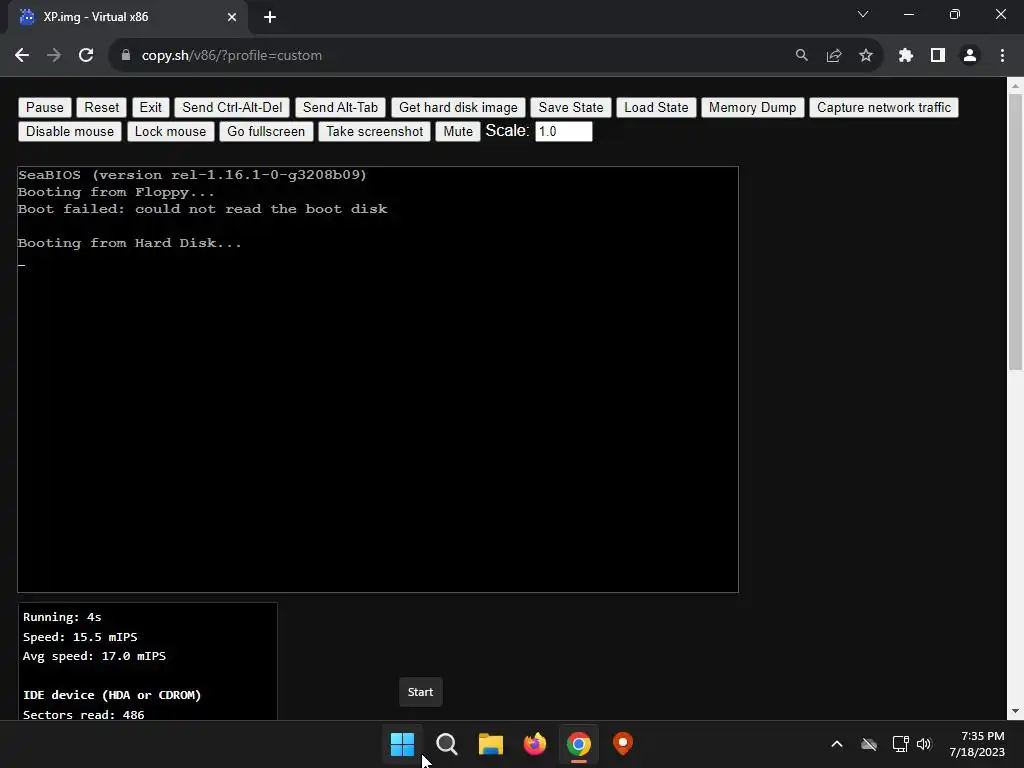Screen dimensions: 1024x768
Task: Exit the emulator
Action: [x=150, y=107]
